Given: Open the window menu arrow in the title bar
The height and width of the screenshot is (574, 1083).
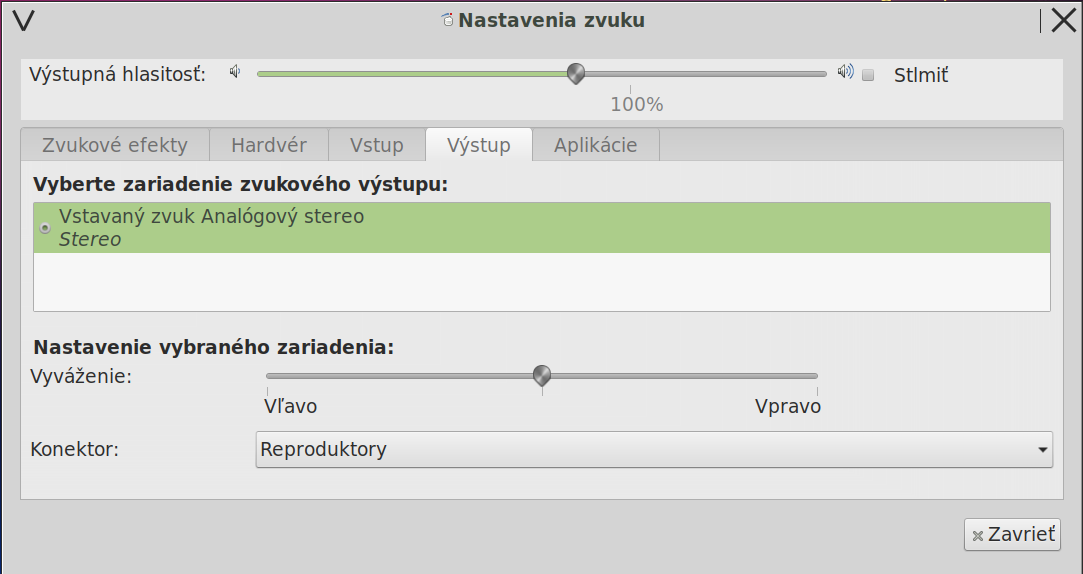Looking at the screenshot, I should 25,20.
